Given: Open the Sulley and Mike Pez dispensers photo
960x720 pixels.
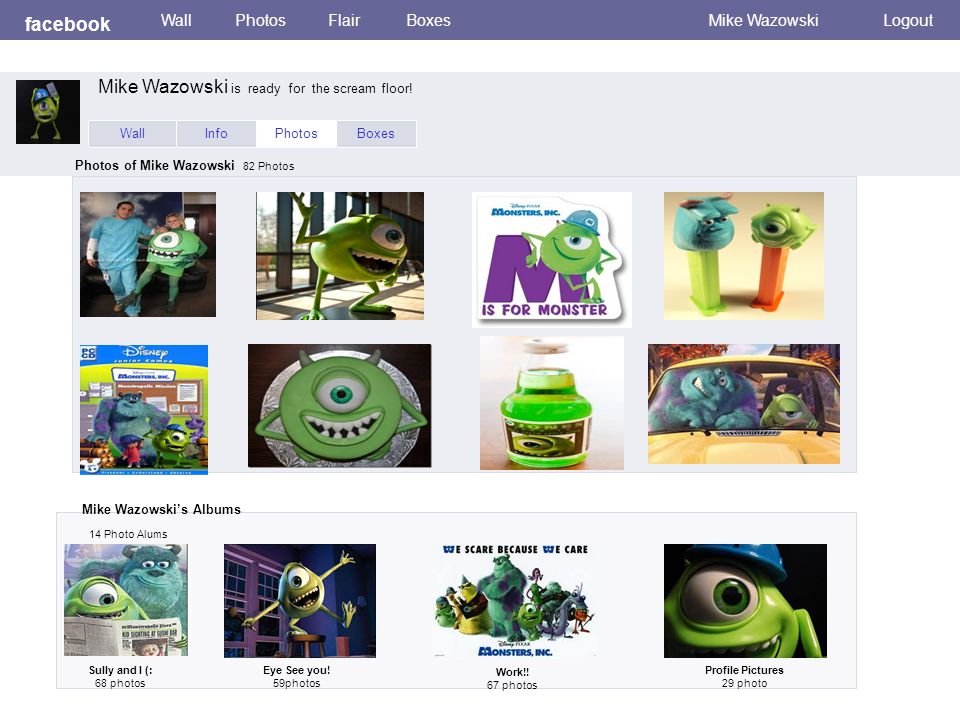Looking at the screenshot, I should tap(744, 256).
